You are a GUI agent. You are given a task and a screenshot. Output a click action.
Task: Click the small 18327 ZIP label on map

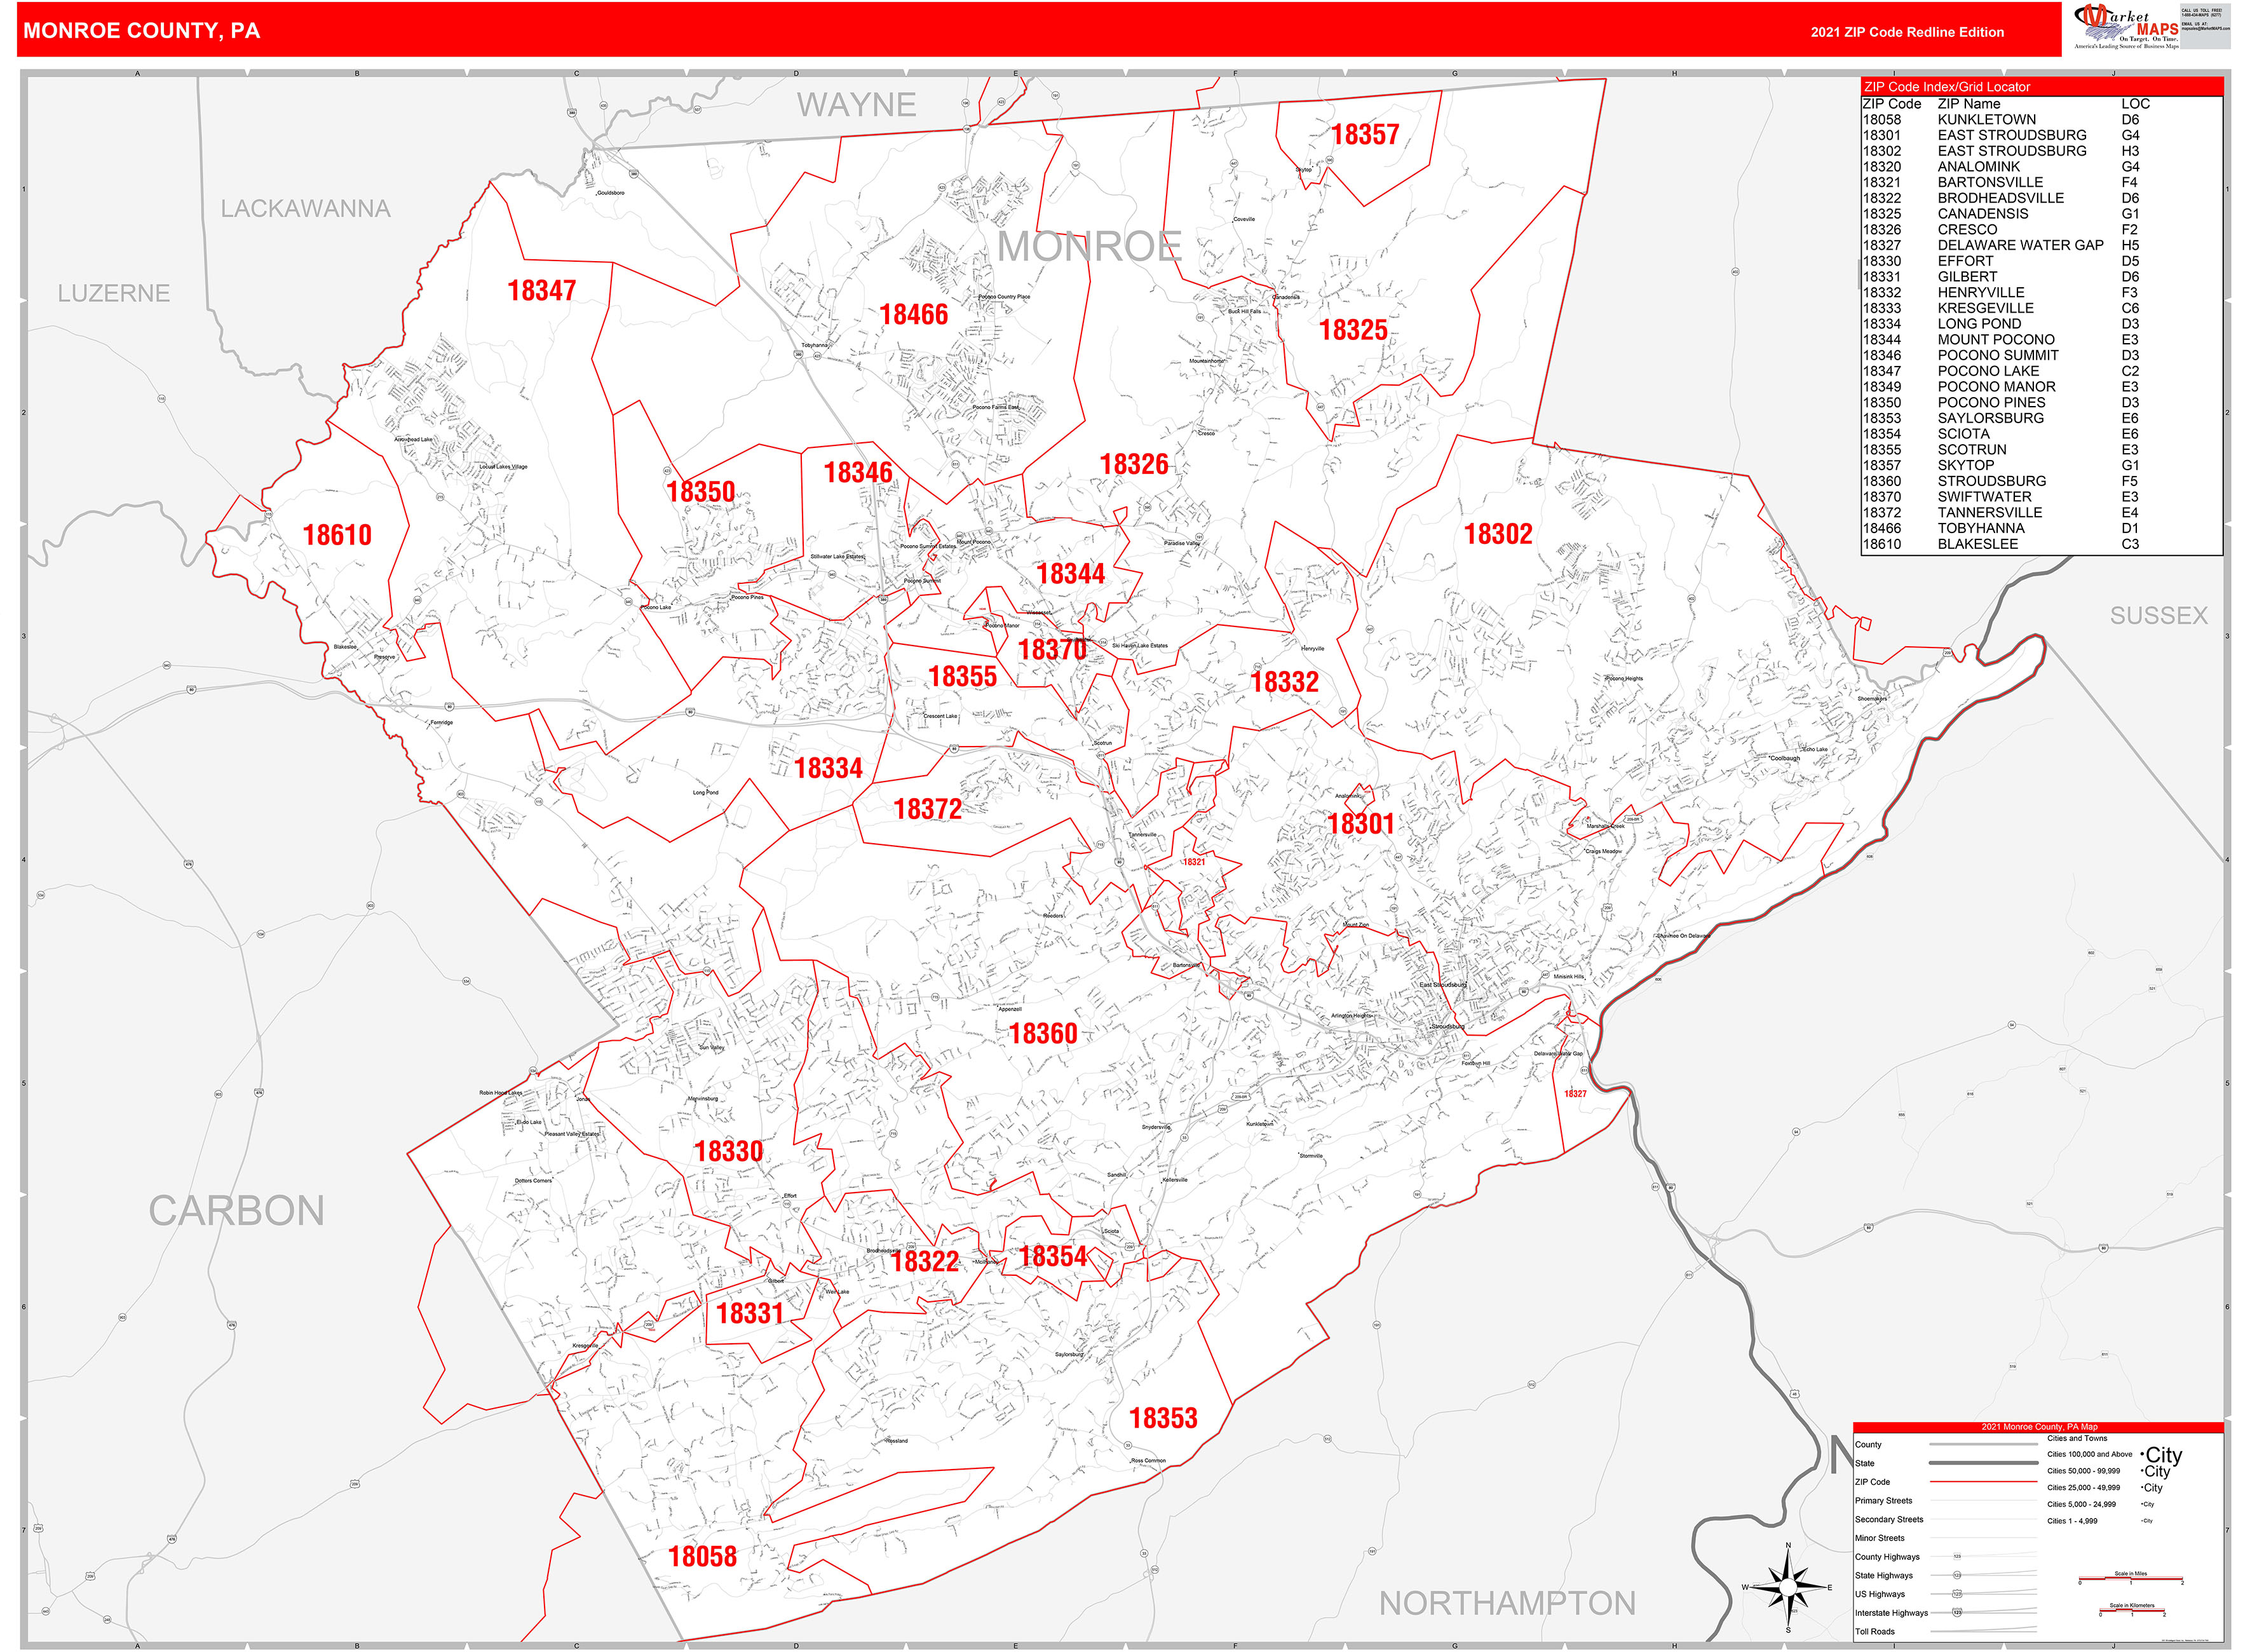click(1575, 1094)
